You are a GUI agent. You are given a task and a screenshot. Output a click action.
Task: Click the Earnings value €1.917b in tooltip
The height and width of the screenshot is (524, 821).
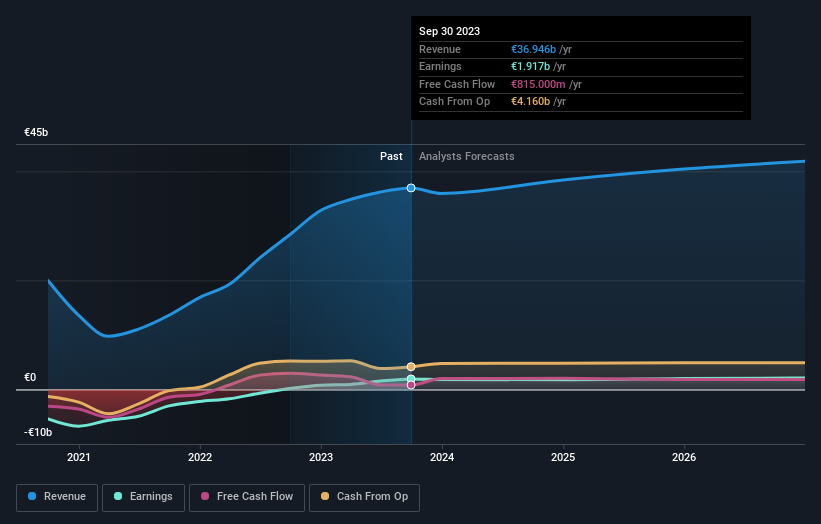(530, 66)
